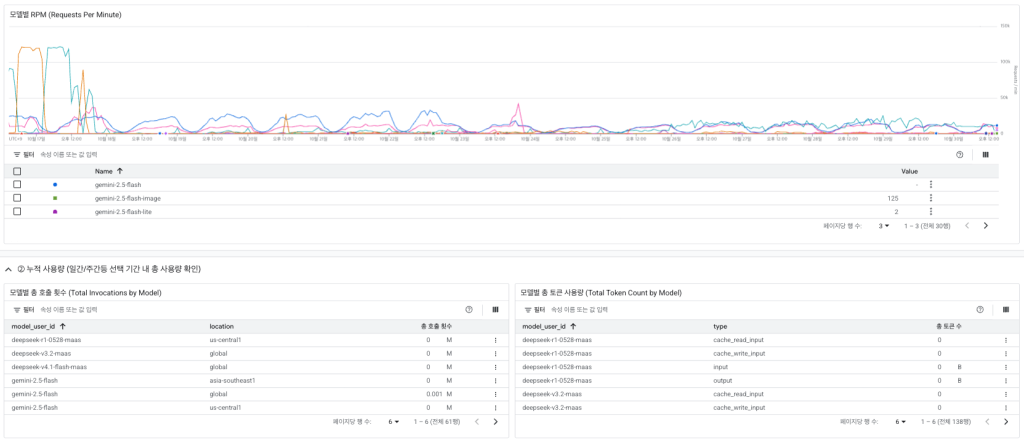Sort tokens by 총 토큰 수 column header

point(948,326)
